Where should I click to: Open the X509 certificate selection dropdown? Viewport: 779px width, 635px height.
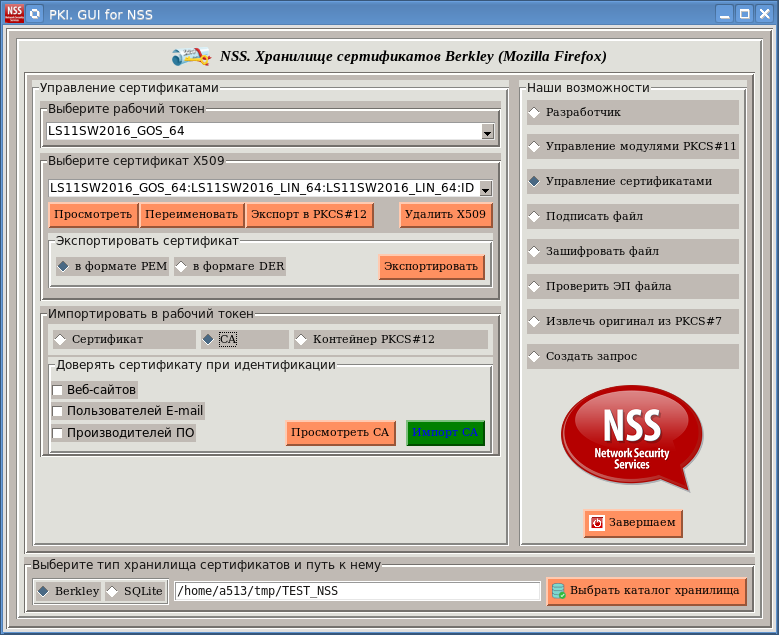pyautogui.click(x=485, y=188)
